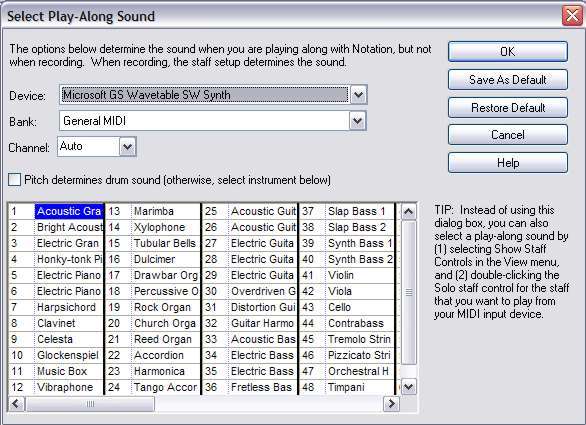Click the vertical scrollbar thumb
The height and width of the screenshot is (425, 586).
pos(408,292)
